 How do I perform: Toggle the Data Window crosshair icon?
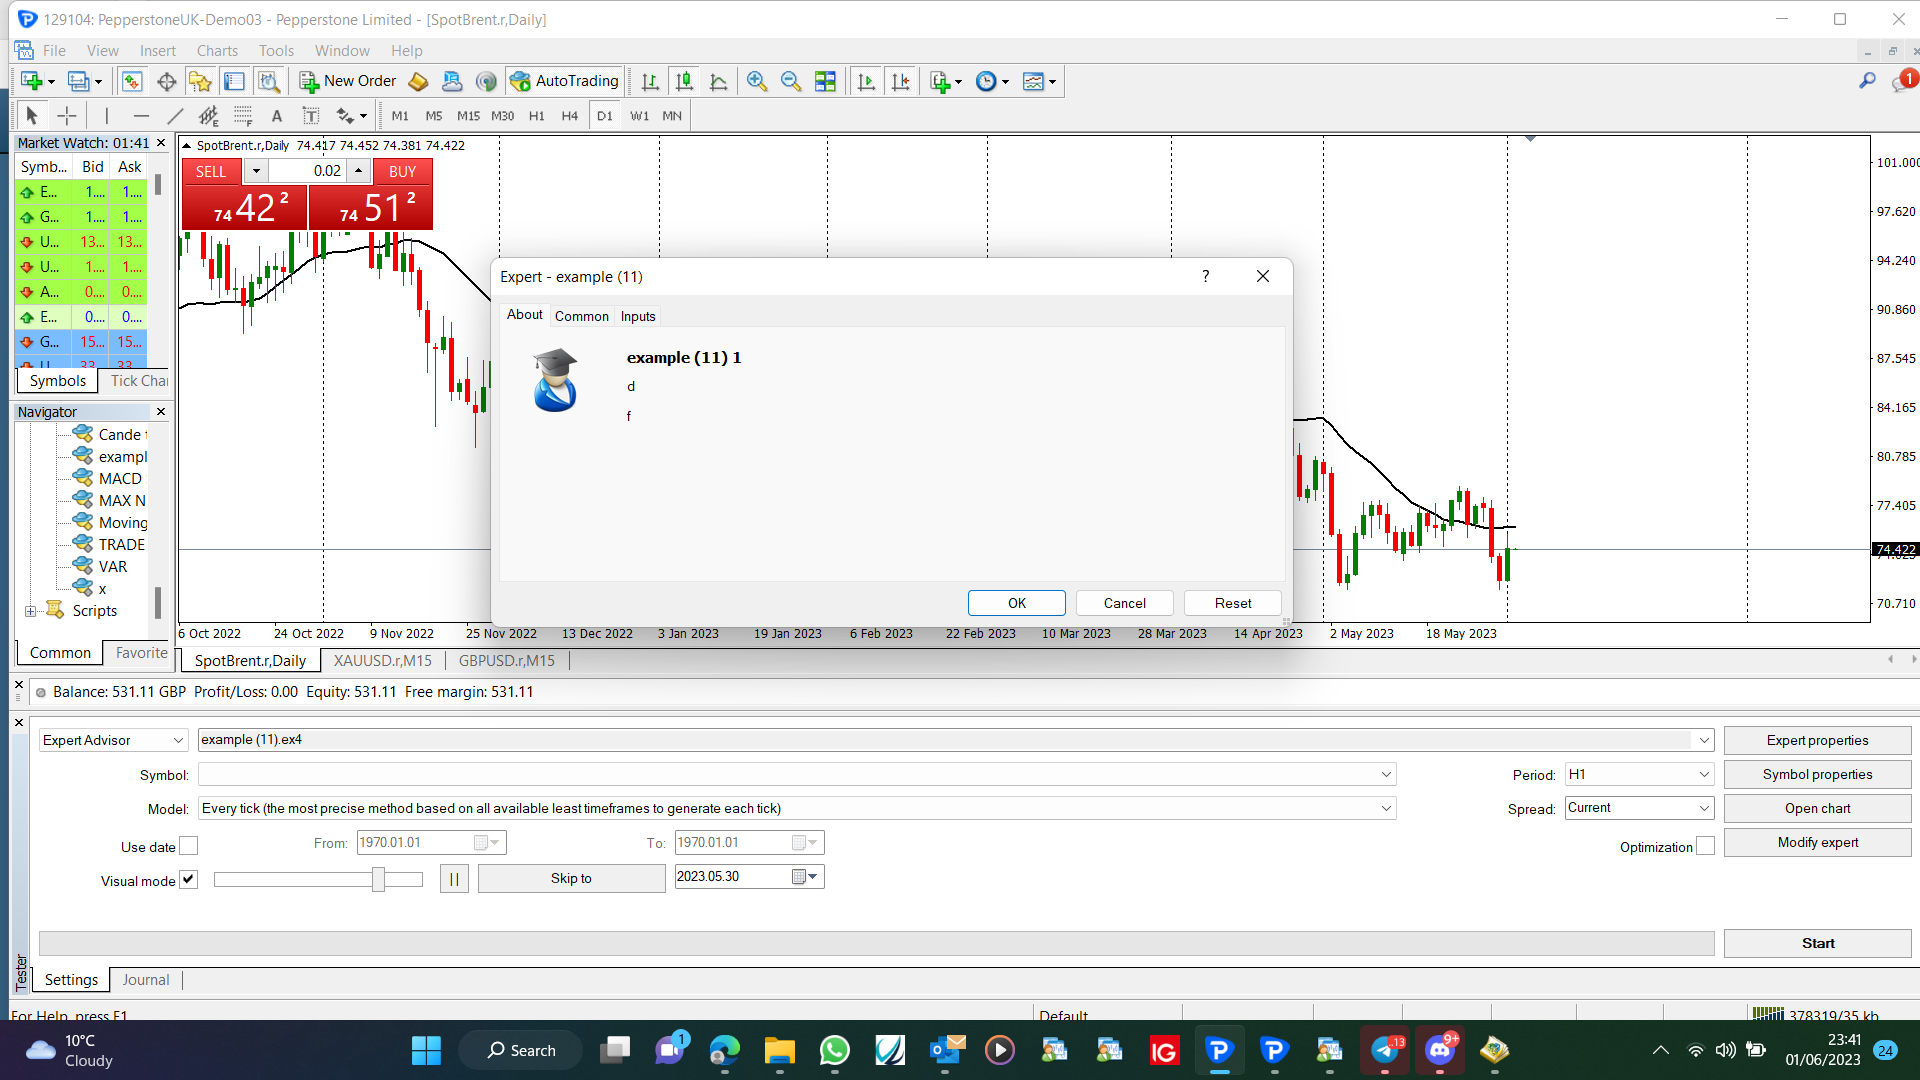coord(166,81)
